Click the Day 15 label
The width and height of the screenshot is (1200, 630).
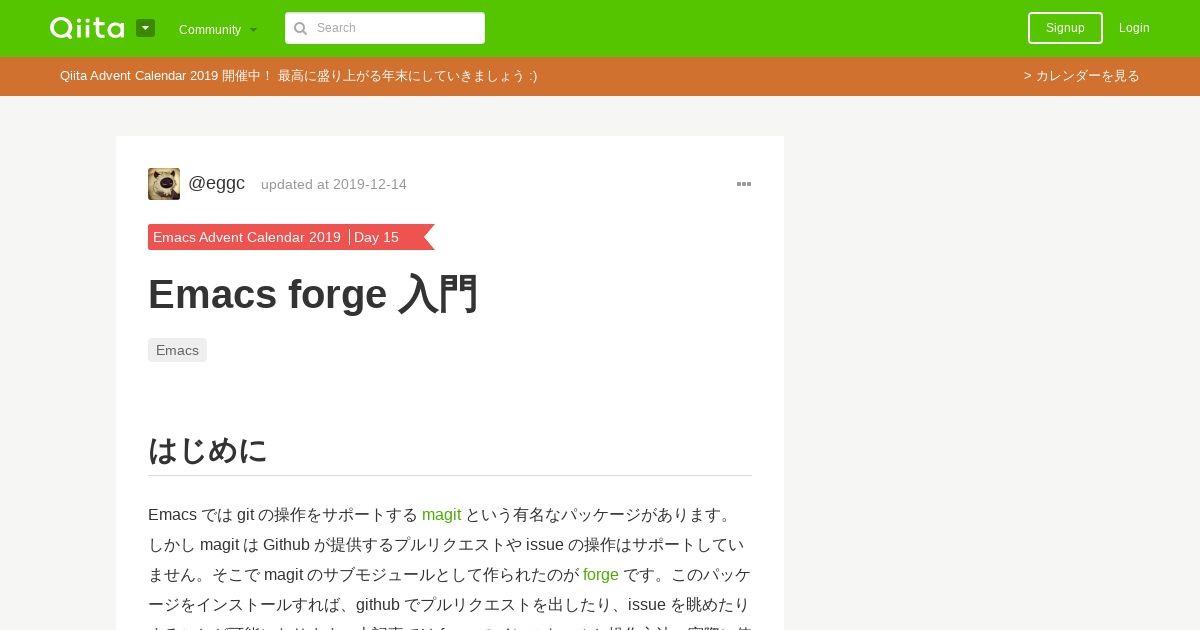coord(376,237)
